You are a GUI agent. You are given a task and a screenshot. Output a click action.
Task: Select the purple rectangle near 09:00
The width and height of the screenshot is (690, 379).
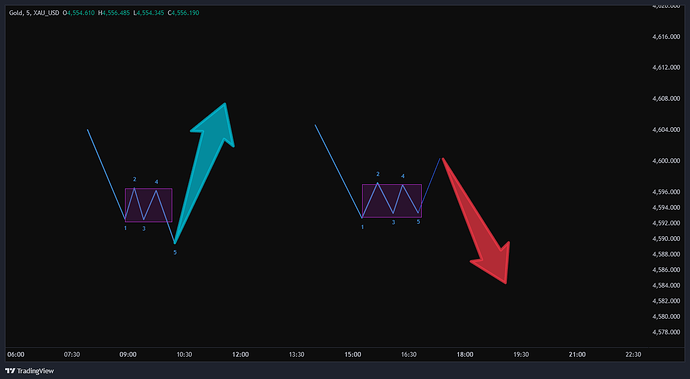click(149, 205)
